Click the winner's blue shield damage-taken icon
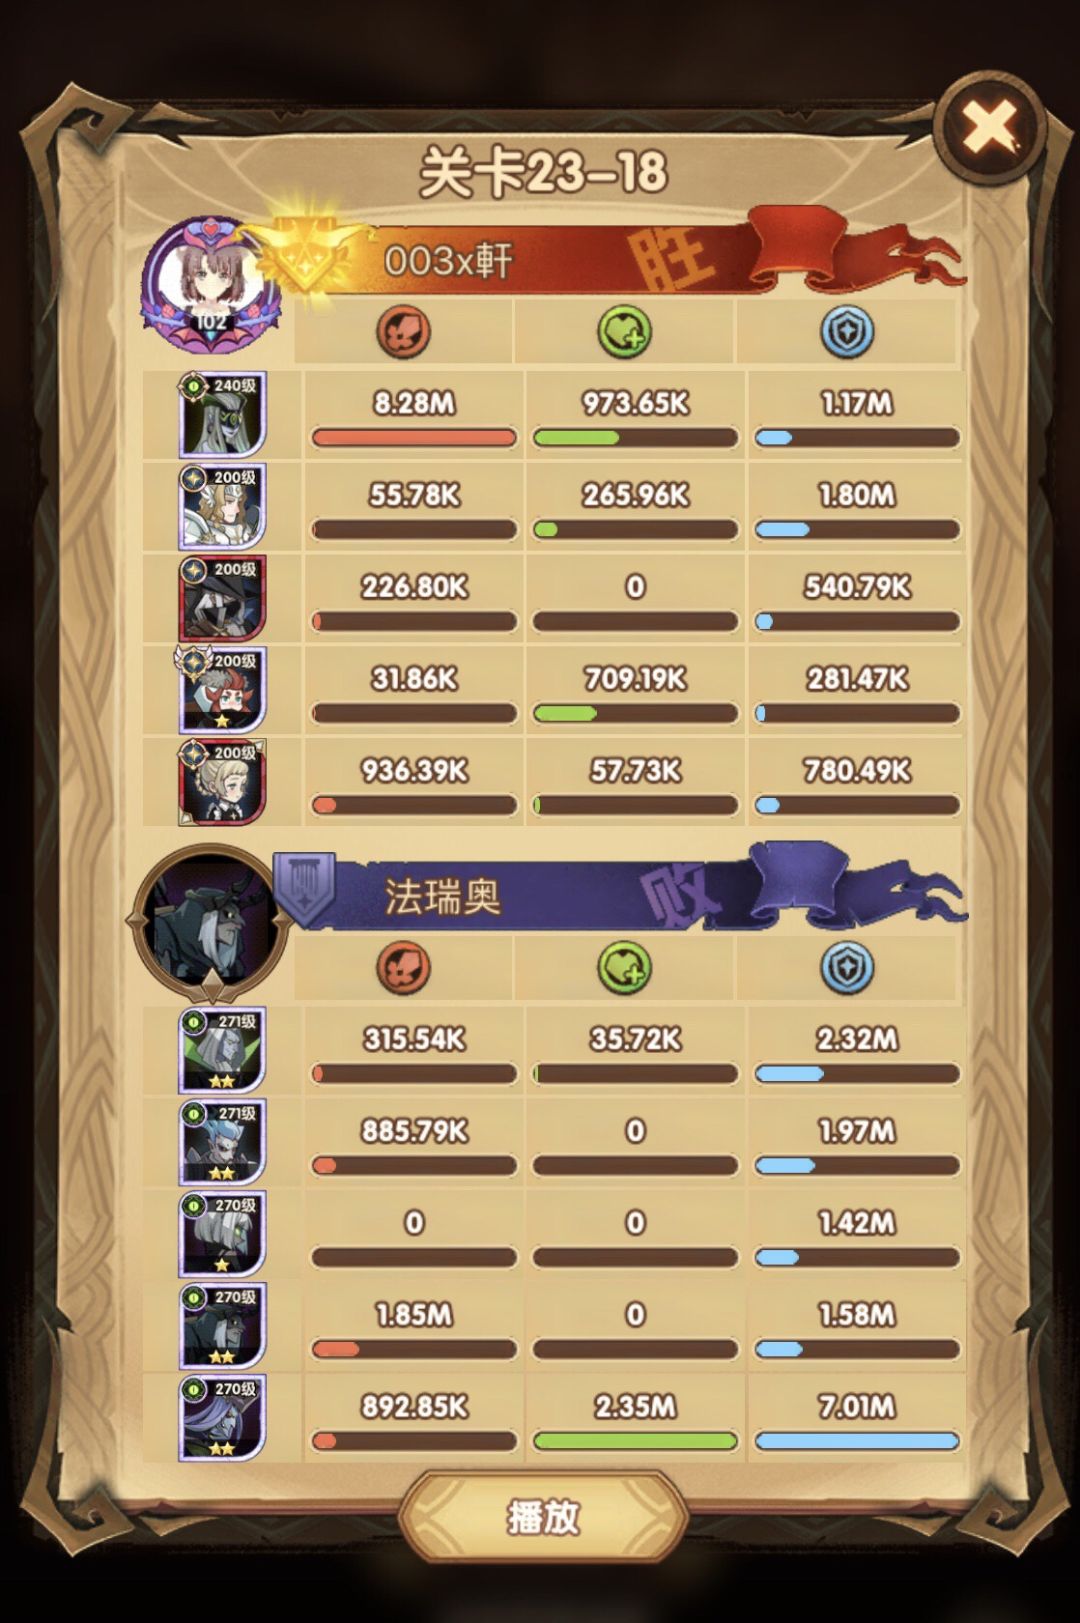 847,331
